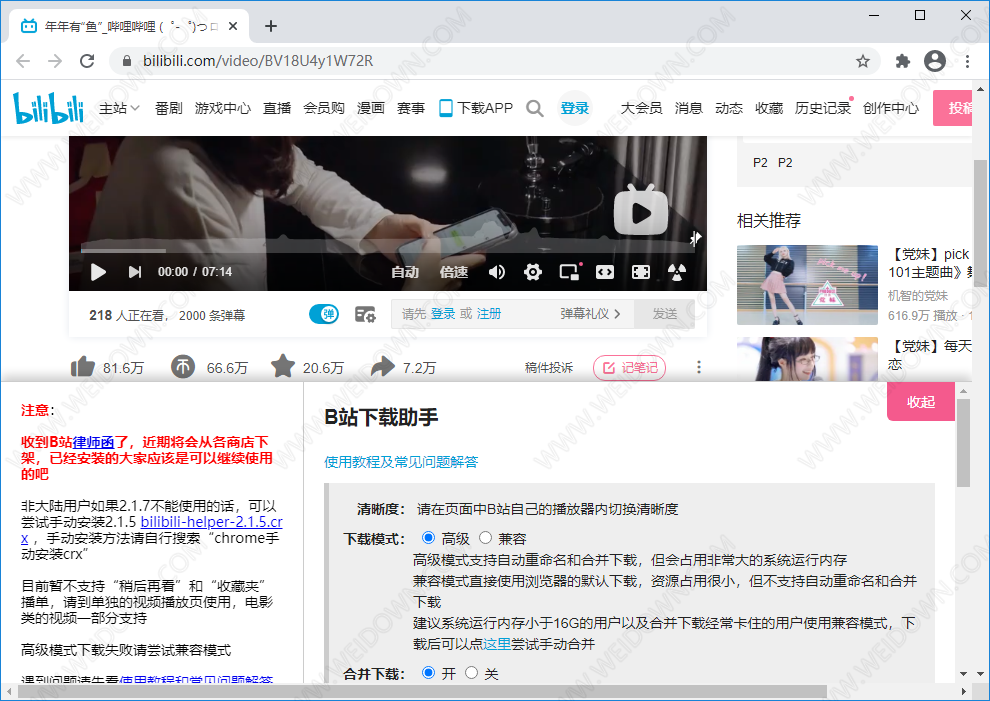Close the Bilibili browser tab
This screenshot has height=701, width=990.
[233, 26]
